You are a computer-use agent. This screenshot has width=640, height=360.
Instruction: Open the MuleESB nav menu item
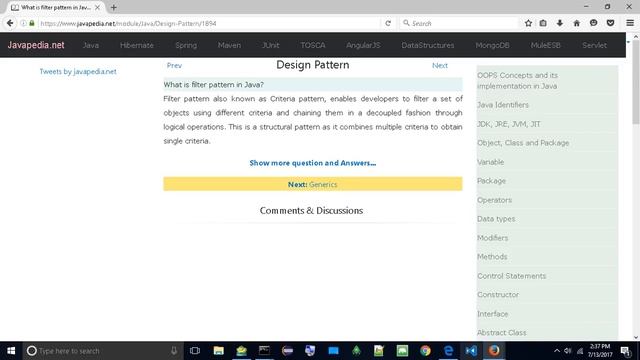[546, 45]
